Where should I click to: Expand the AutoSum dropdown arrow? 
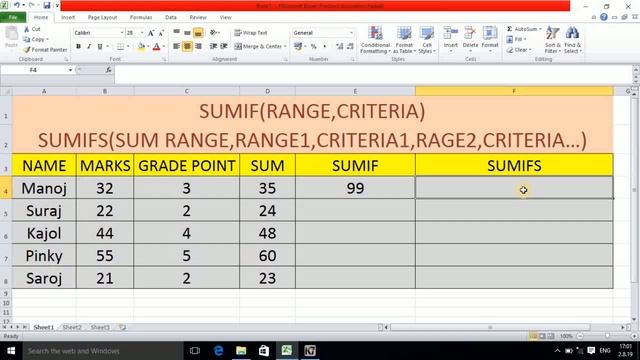point(540,29)
